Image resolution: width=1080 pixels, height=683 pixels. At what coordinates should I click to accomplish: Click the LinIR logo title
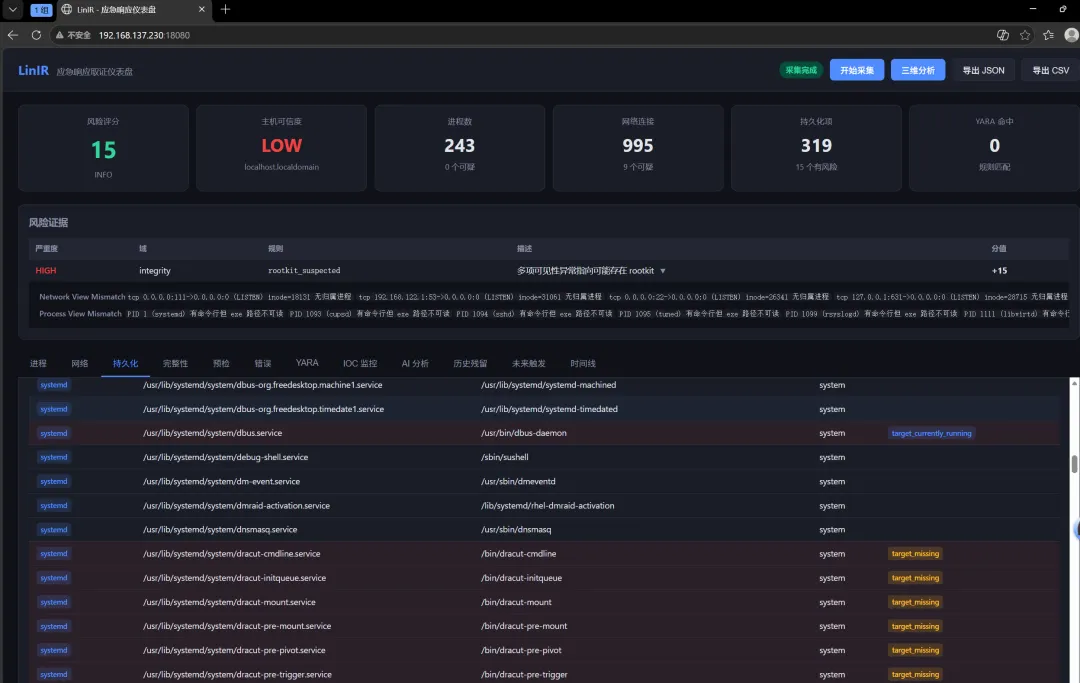pyautogui.click(x=33, y=70)
